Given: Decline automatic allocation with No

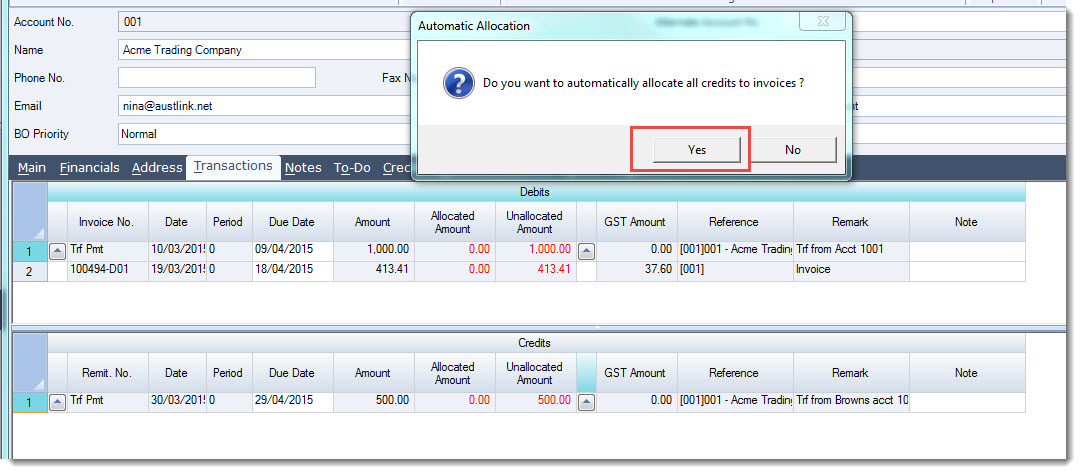Looking at the screenshot, I should 793,150.
